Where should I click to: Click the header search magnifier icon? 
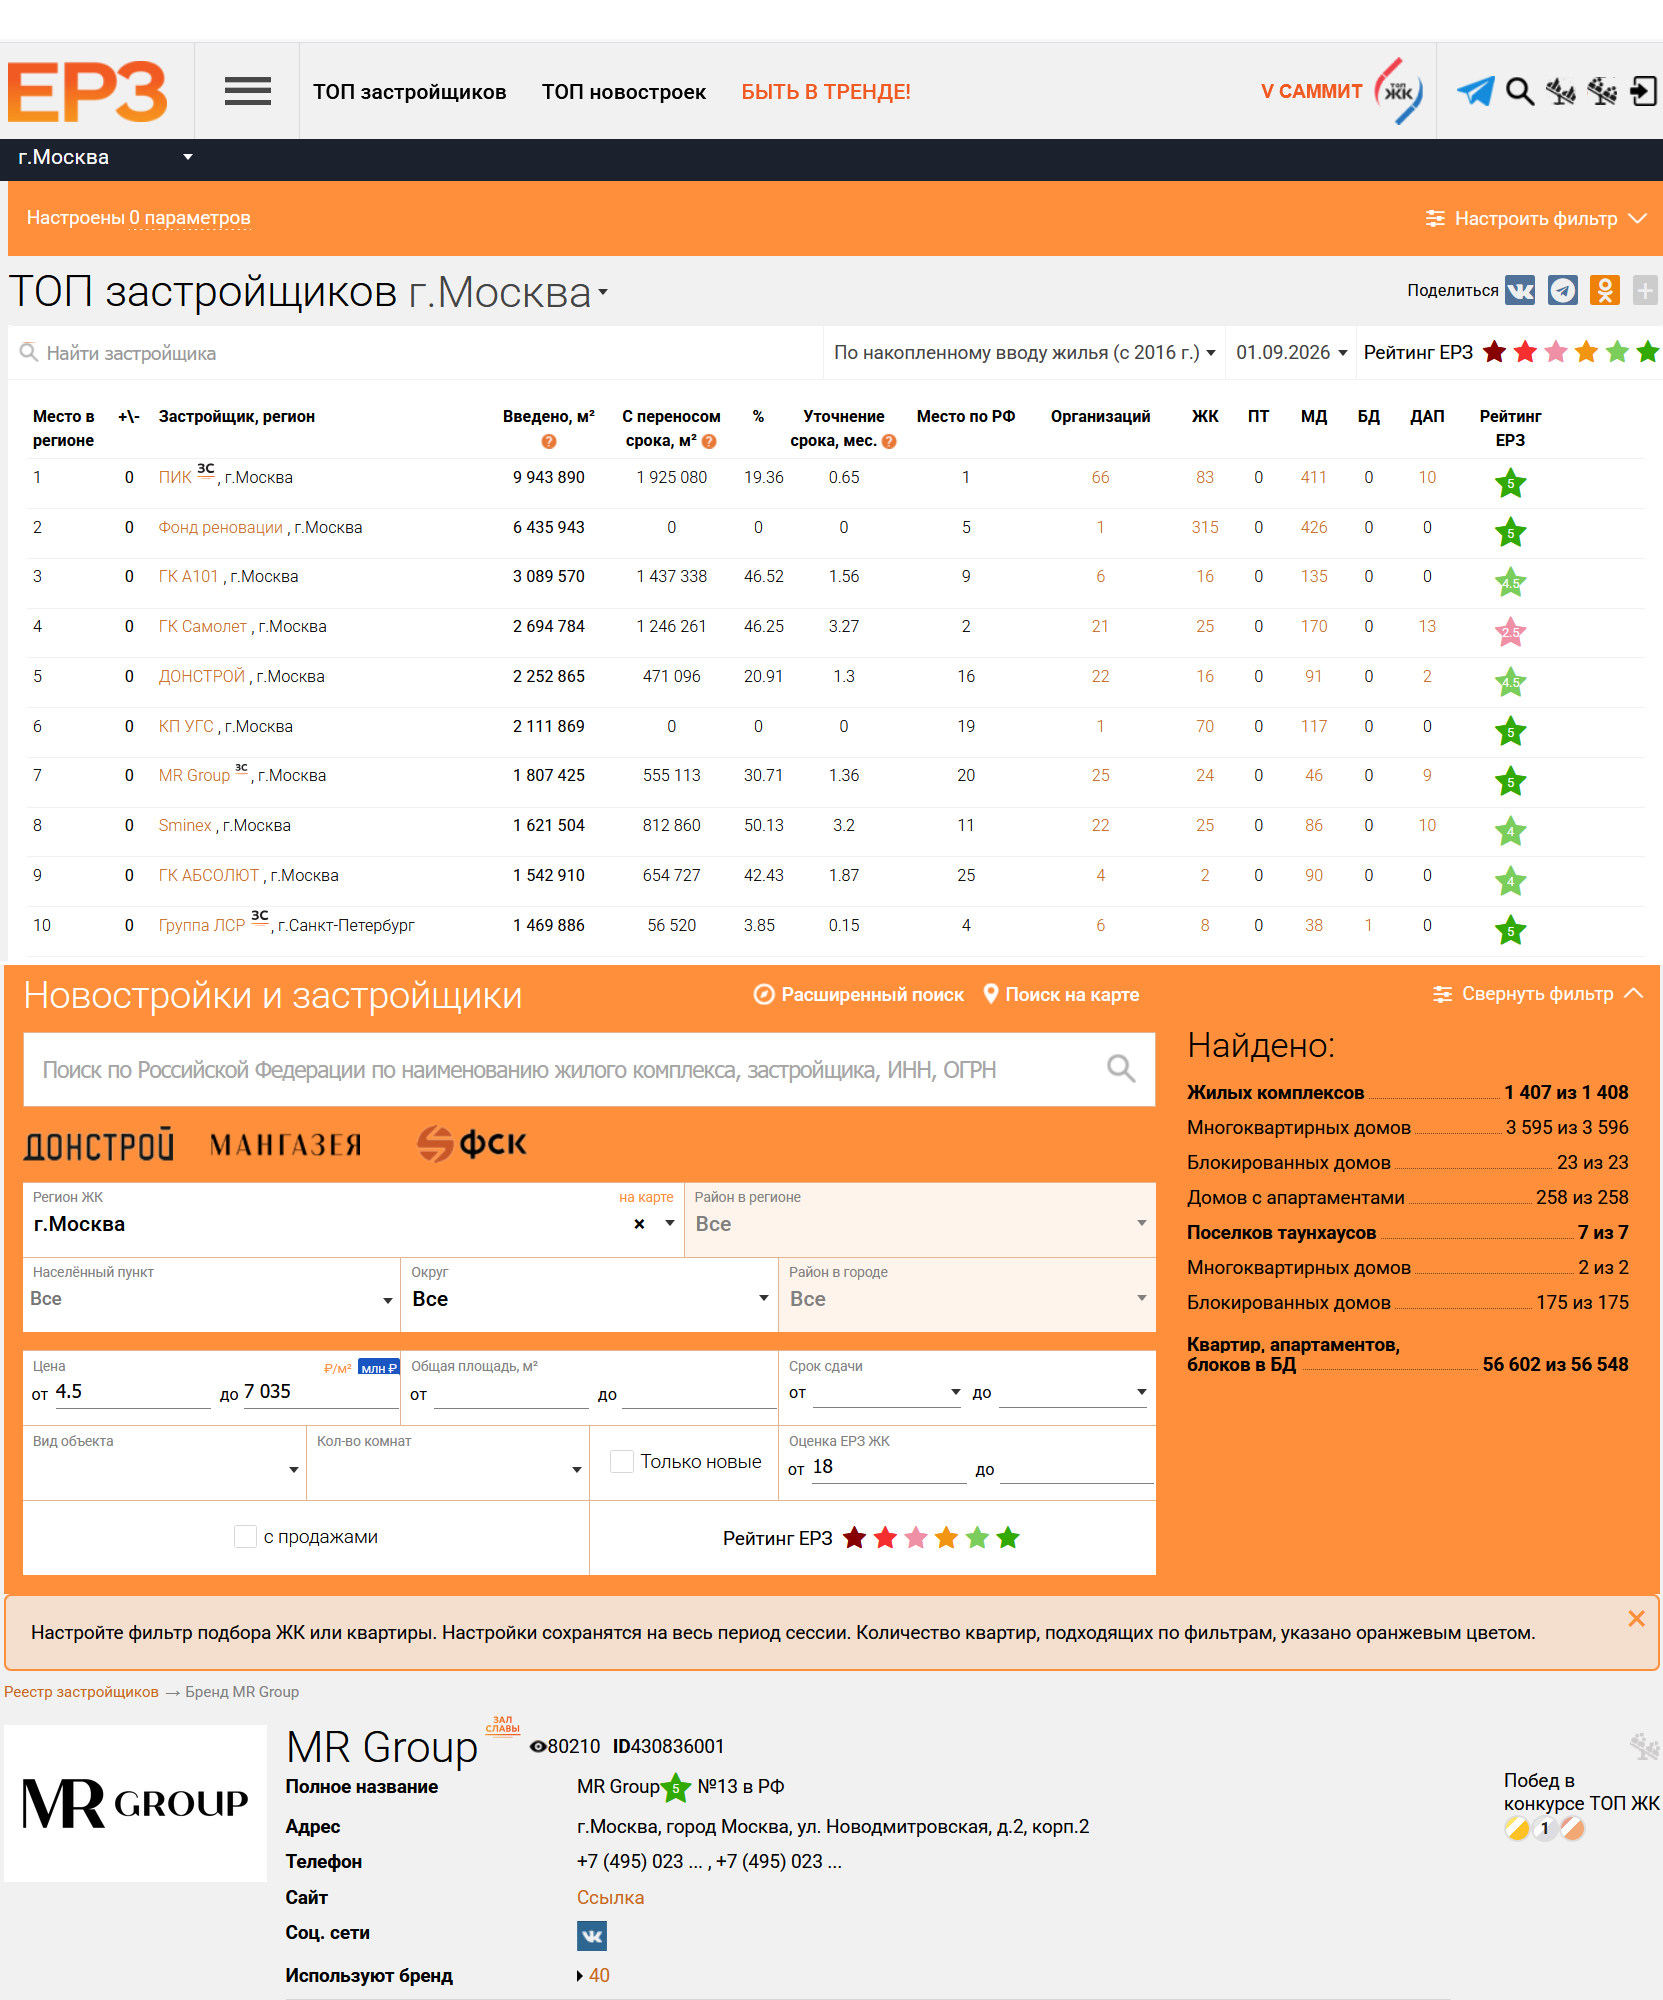1520,92
